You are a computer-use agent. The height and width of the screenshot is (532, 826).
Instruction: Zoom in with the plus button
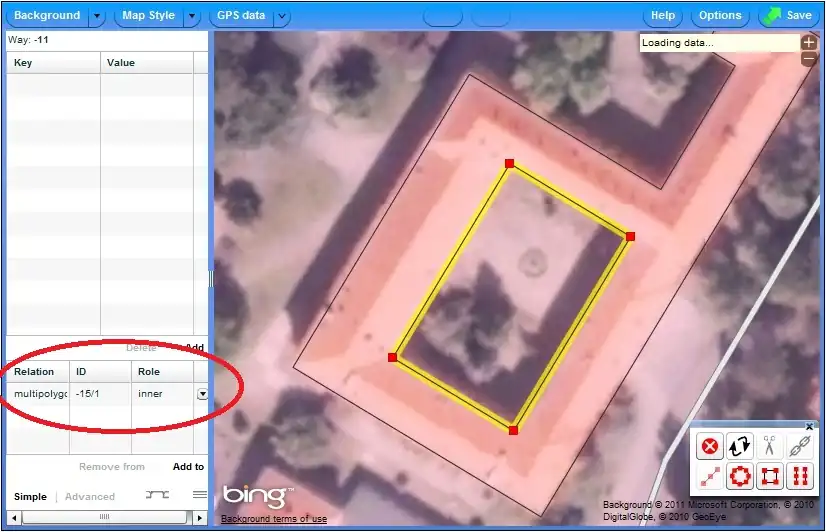tap(809, 43)
